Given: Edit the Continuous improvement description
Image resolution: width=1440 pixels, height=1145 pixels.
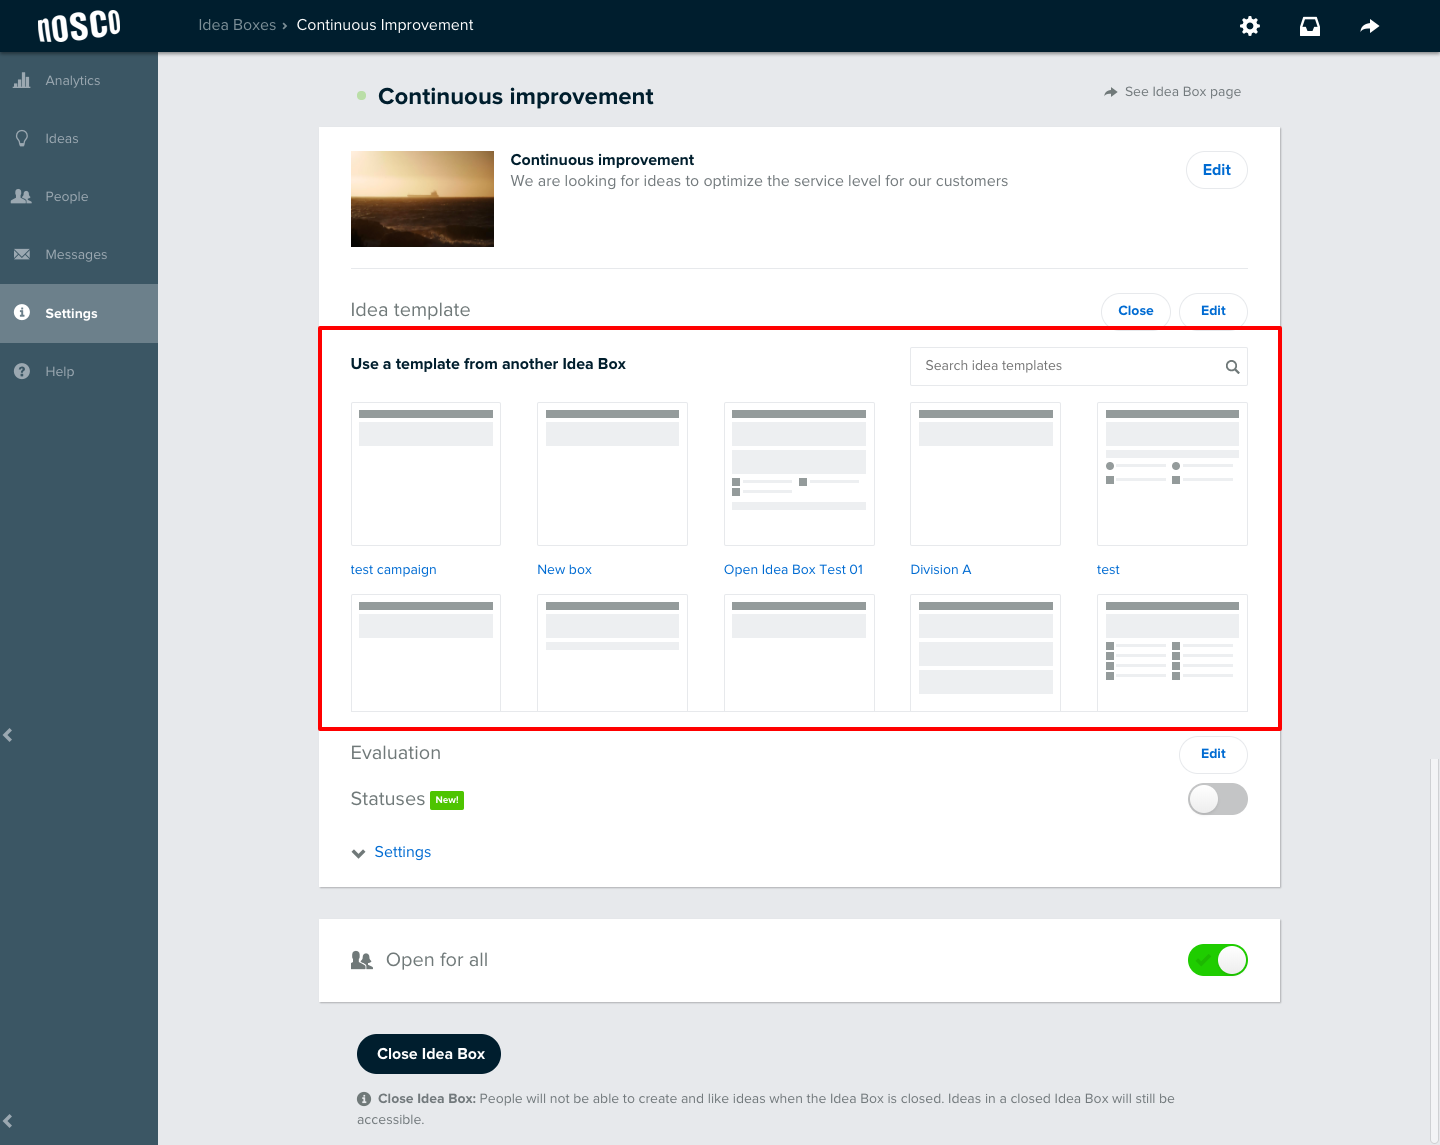Looking at the screenshot, I should tap(1217, 170).
